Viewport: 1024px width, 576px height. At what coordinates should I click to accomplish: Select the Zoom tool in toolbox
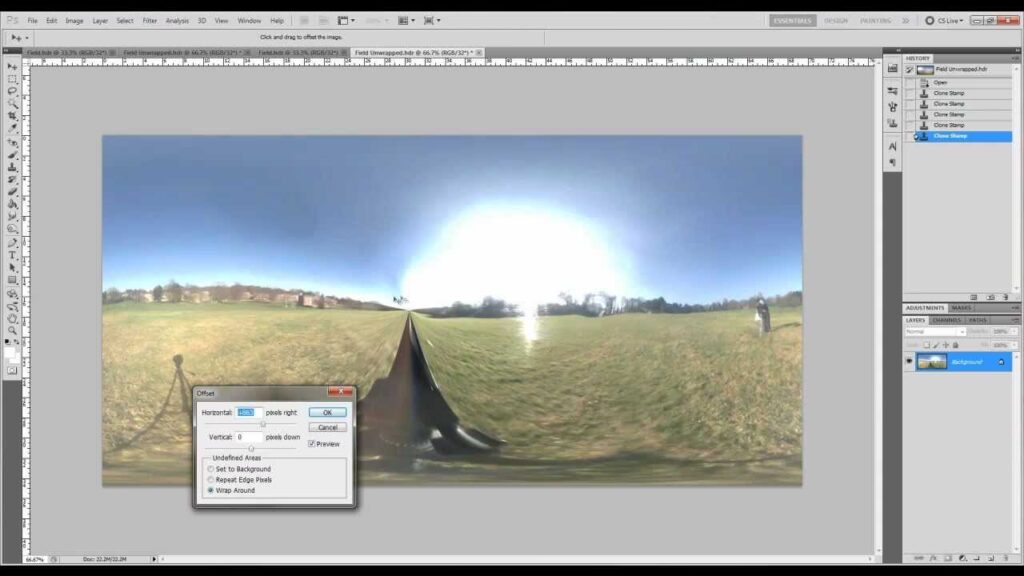pos(12,331)
